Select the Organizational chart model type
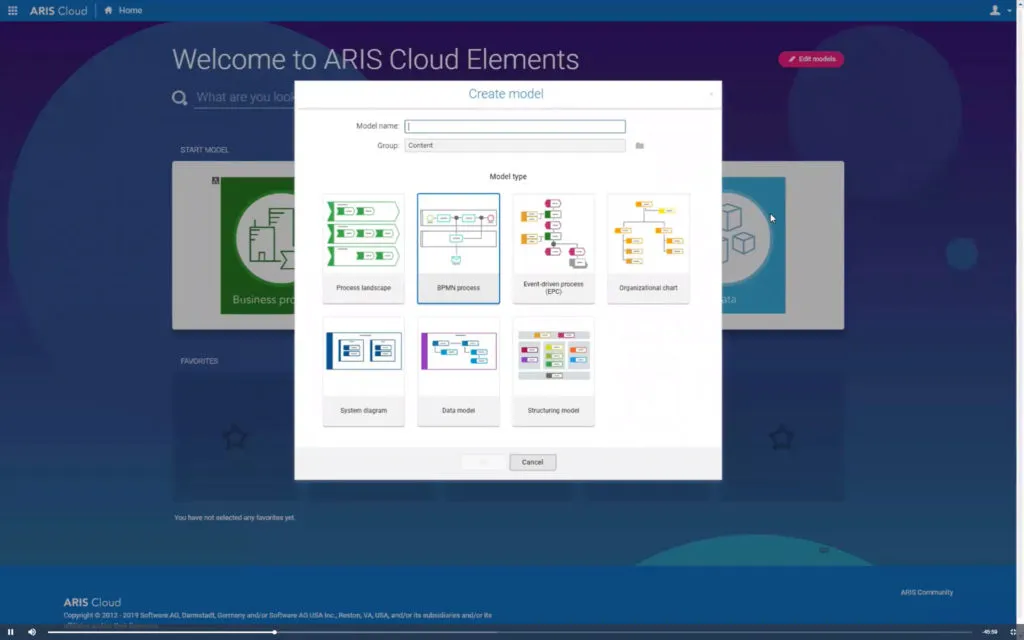 click(x=648, y=248)
